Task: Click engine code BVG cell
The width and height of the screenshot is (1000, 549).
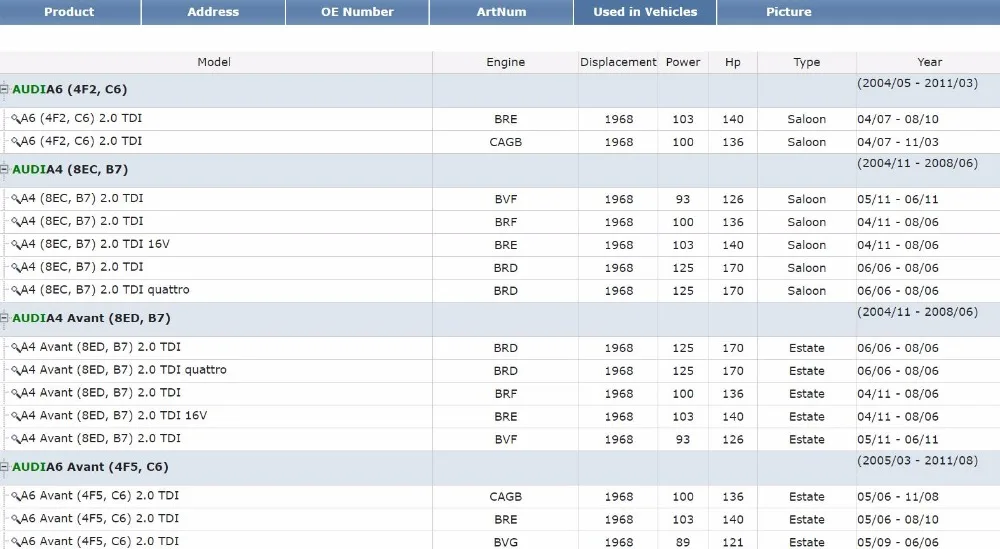Action: tap(506, 542)
